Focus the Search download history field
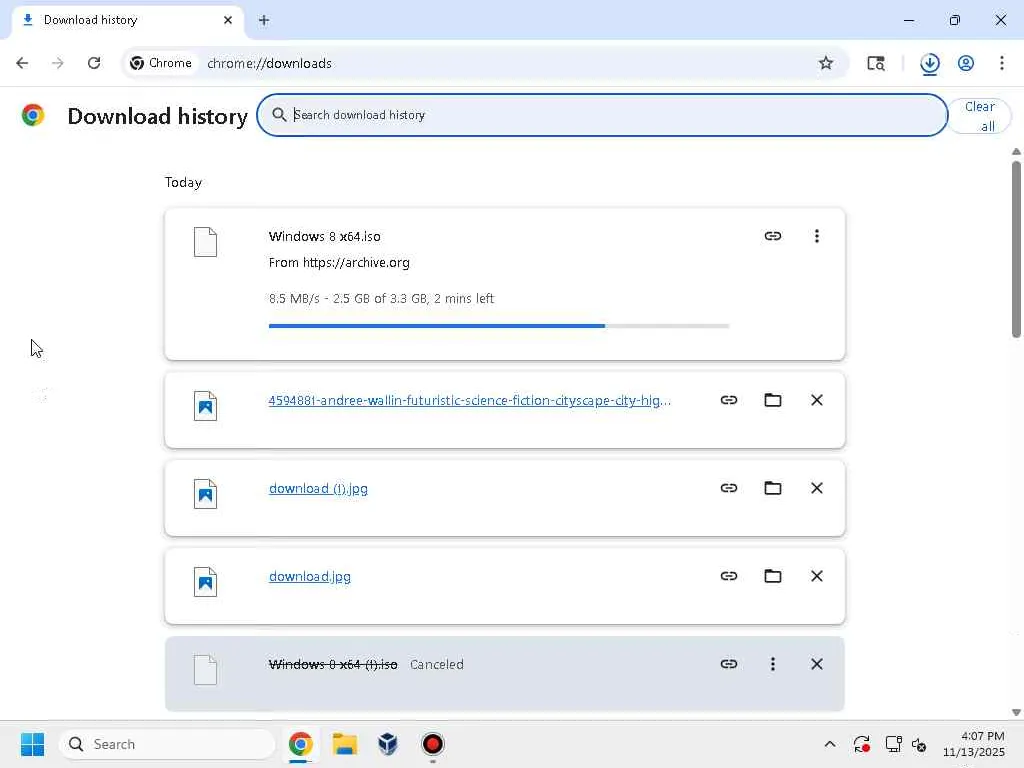This screenshot has height=768, width=1024. click(602, 115)
